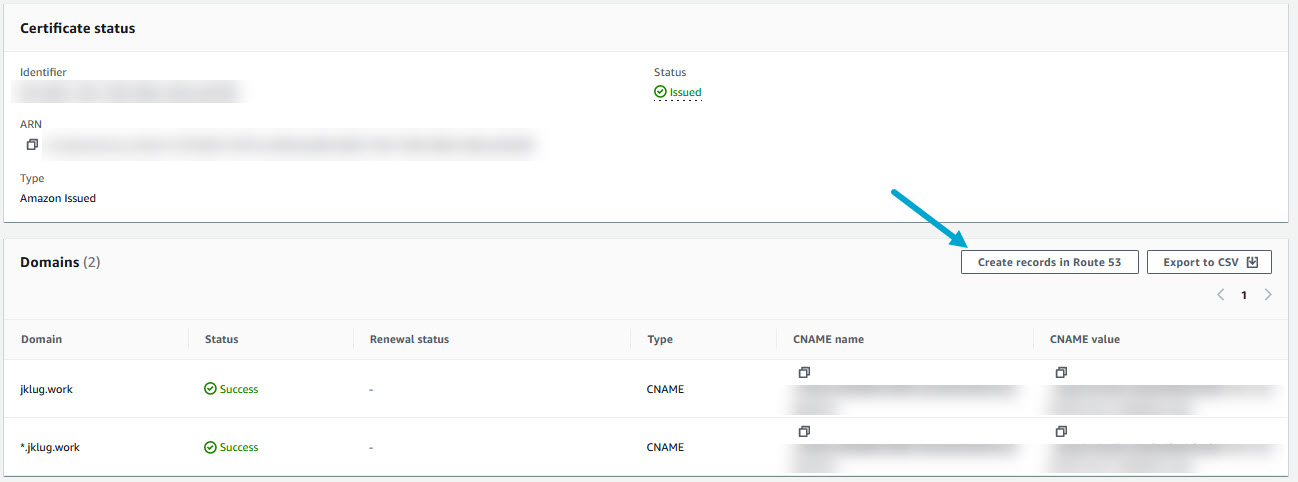Click the Type column header
1298x482 pixels.
click(x=659, y=339)
